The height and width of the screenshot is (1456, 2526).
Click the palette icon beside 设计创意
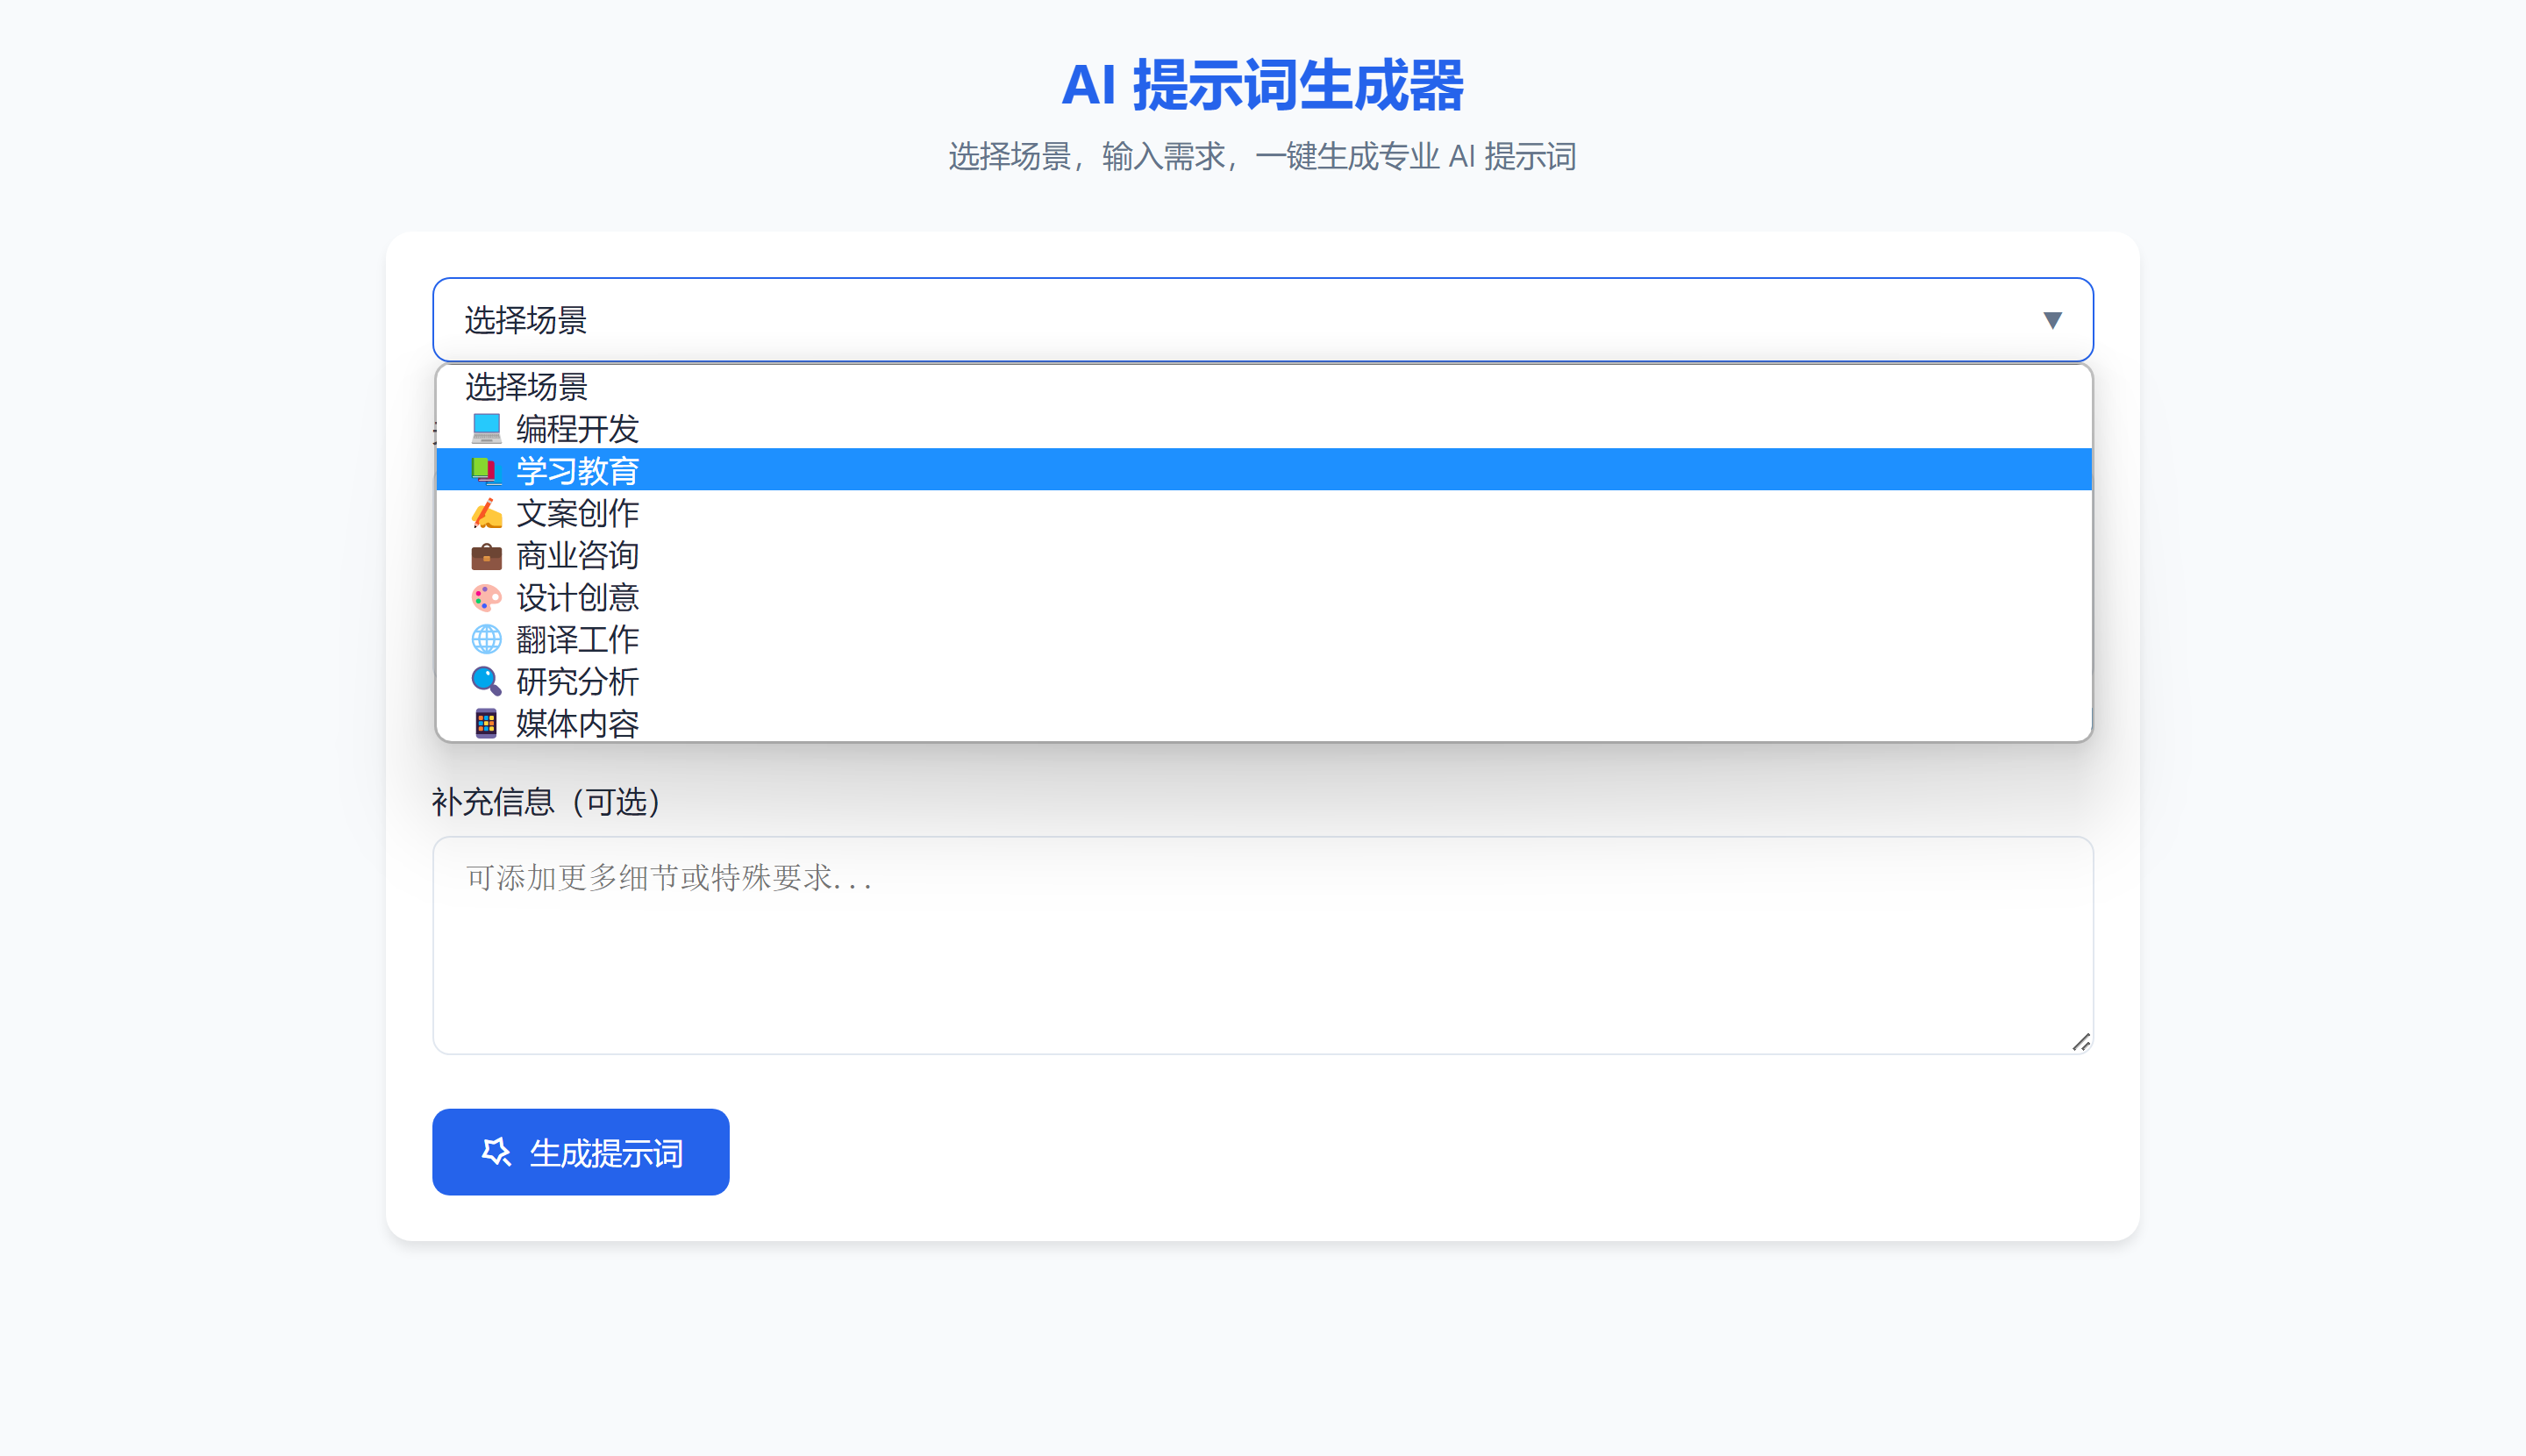[x=486, y=596]
